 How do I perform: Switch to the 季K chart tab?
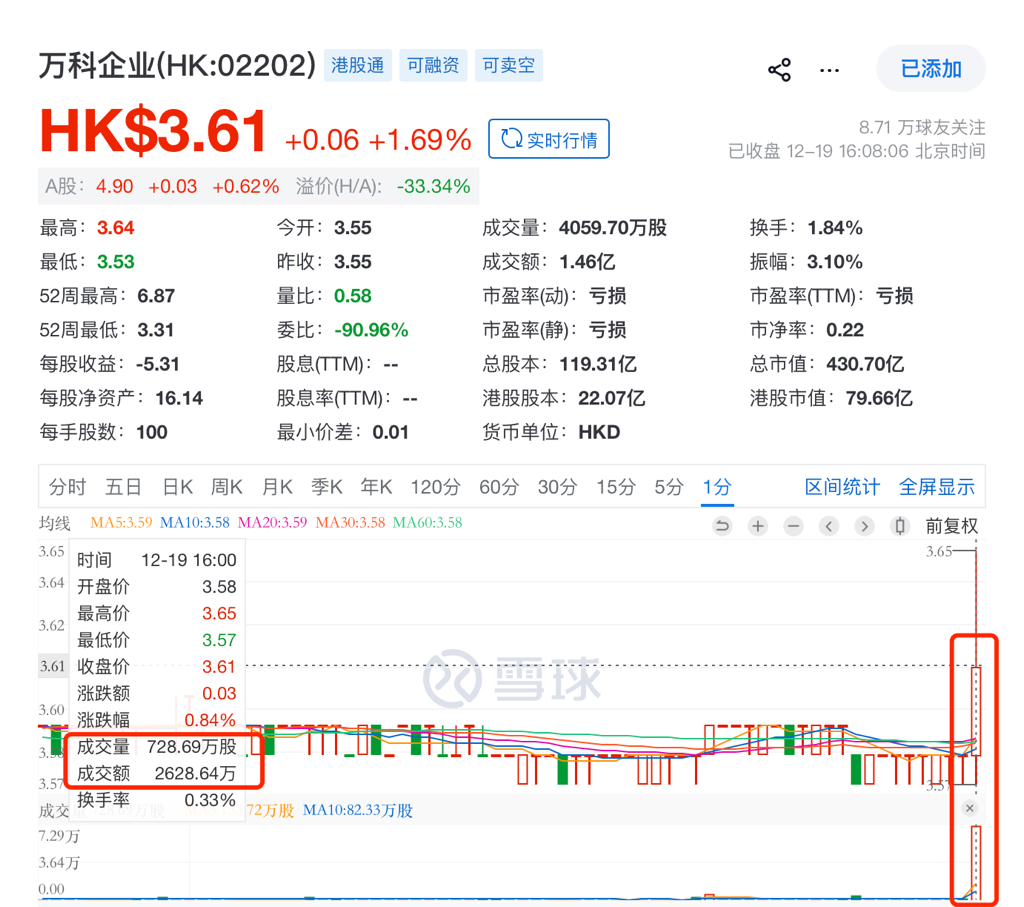coord(327,487)
